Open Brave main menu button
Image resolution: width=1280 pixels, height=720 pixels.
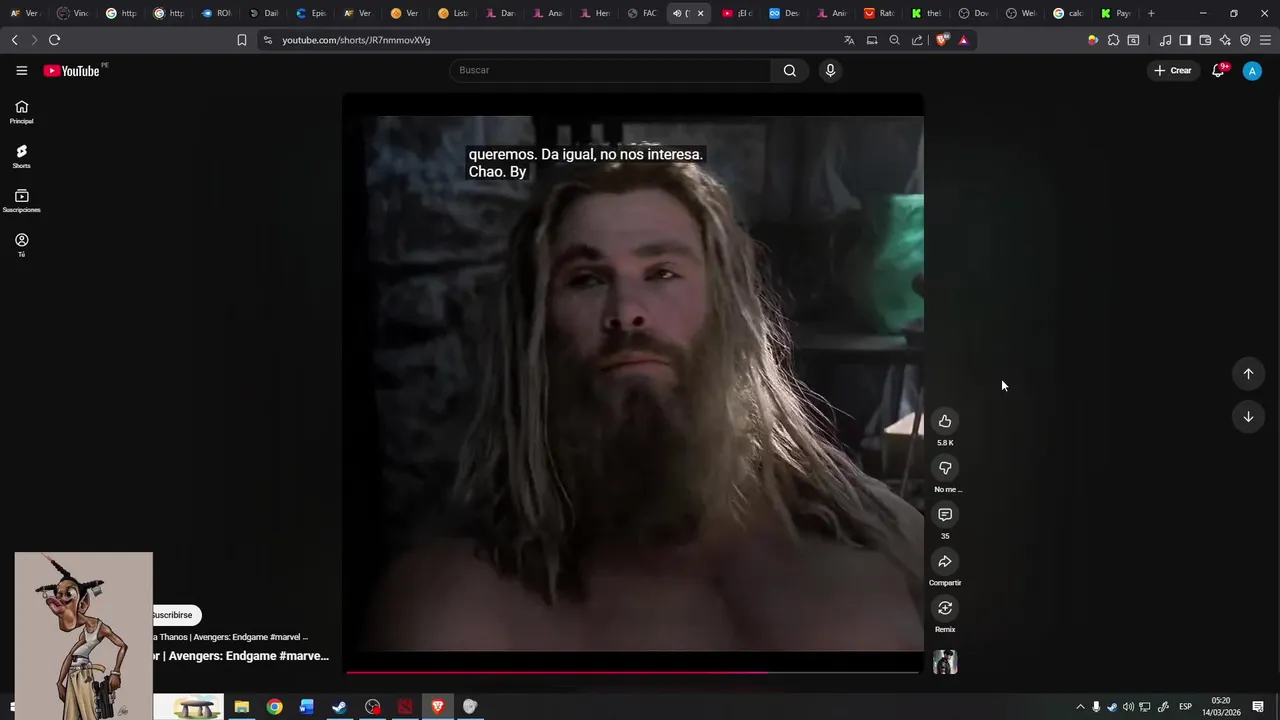click(1266, 40)
